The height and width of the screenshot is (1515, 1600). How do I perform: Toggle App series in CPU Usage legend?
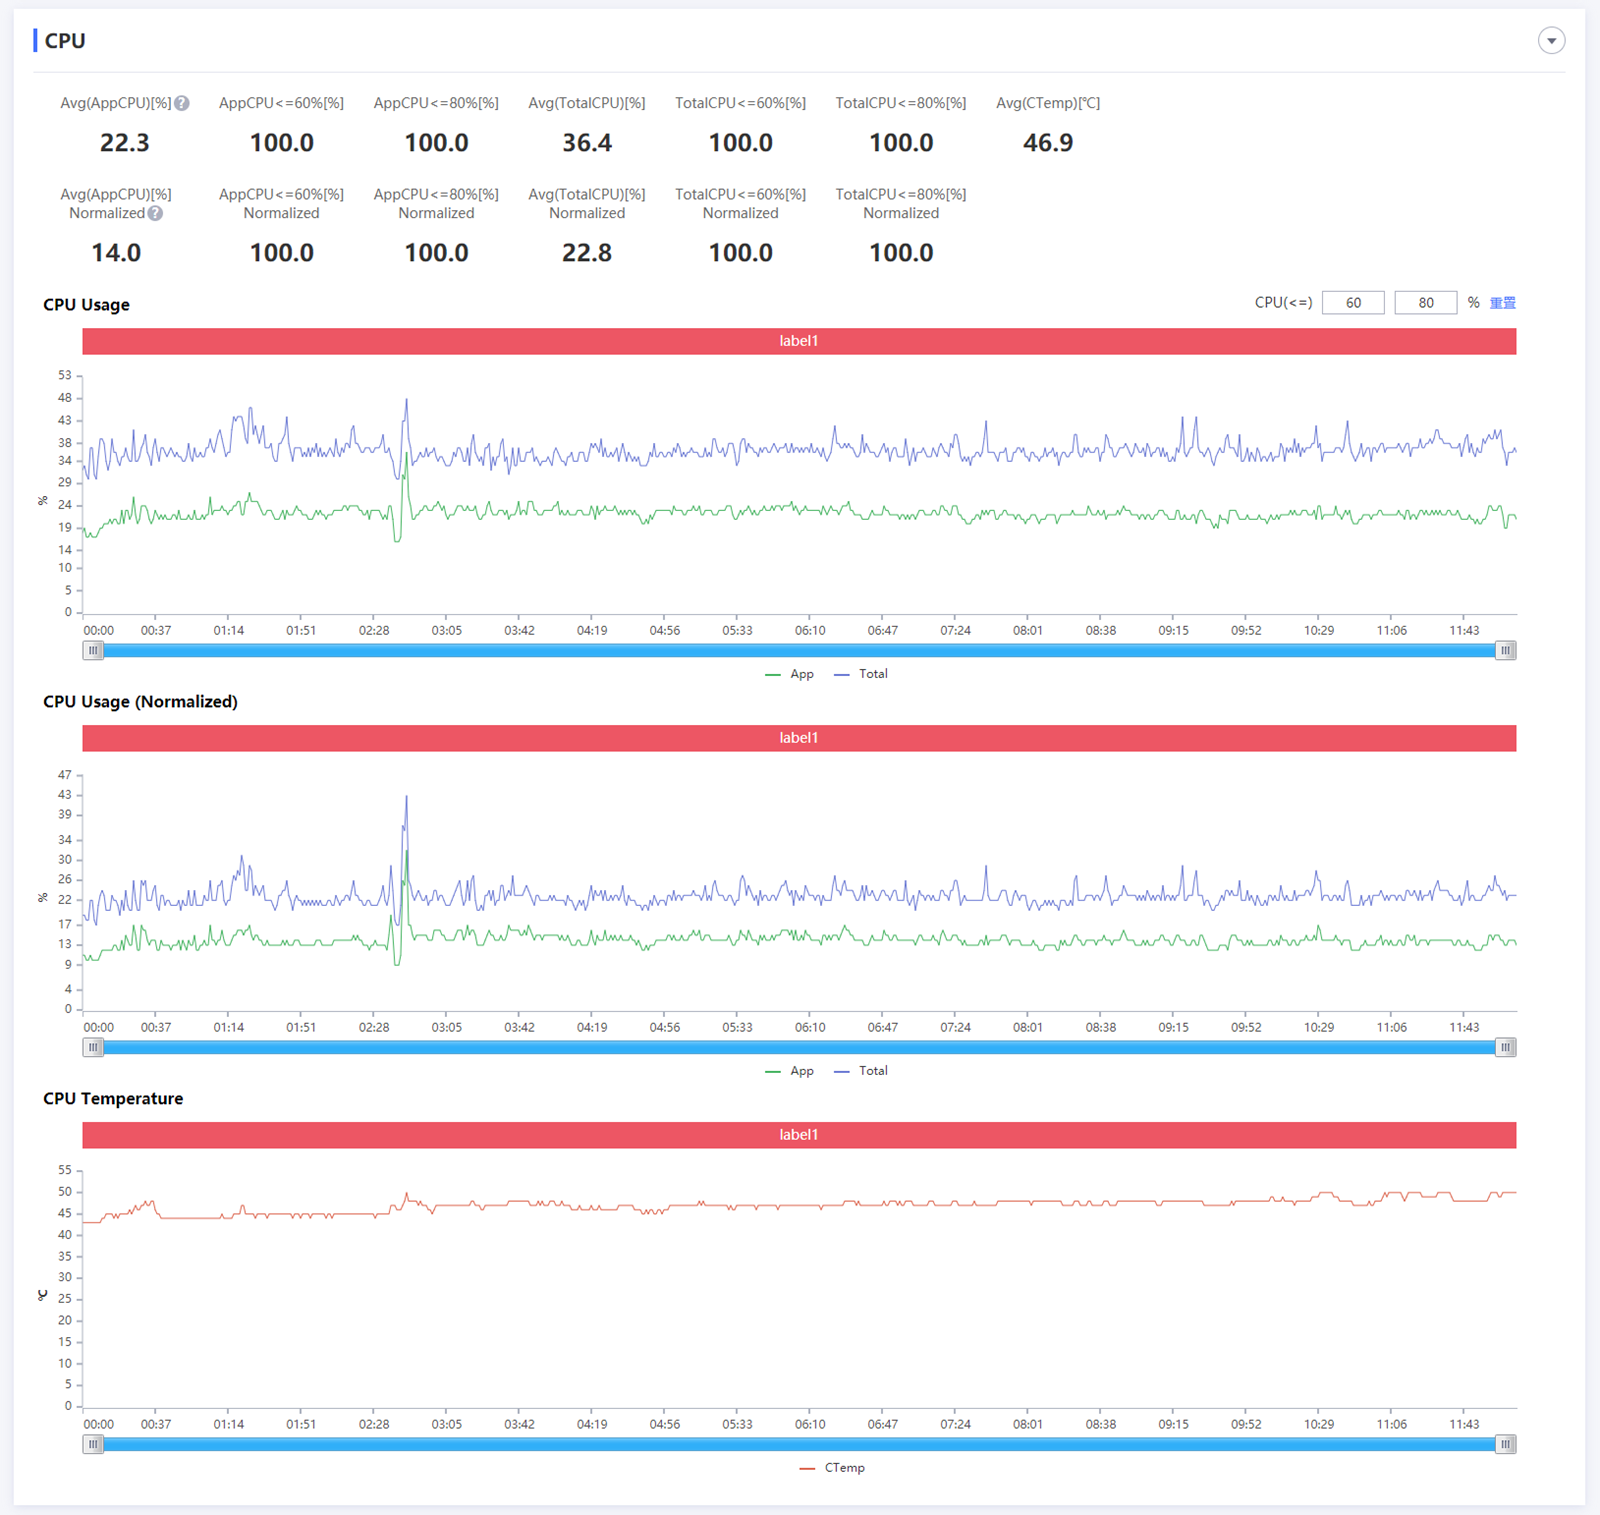790,674
